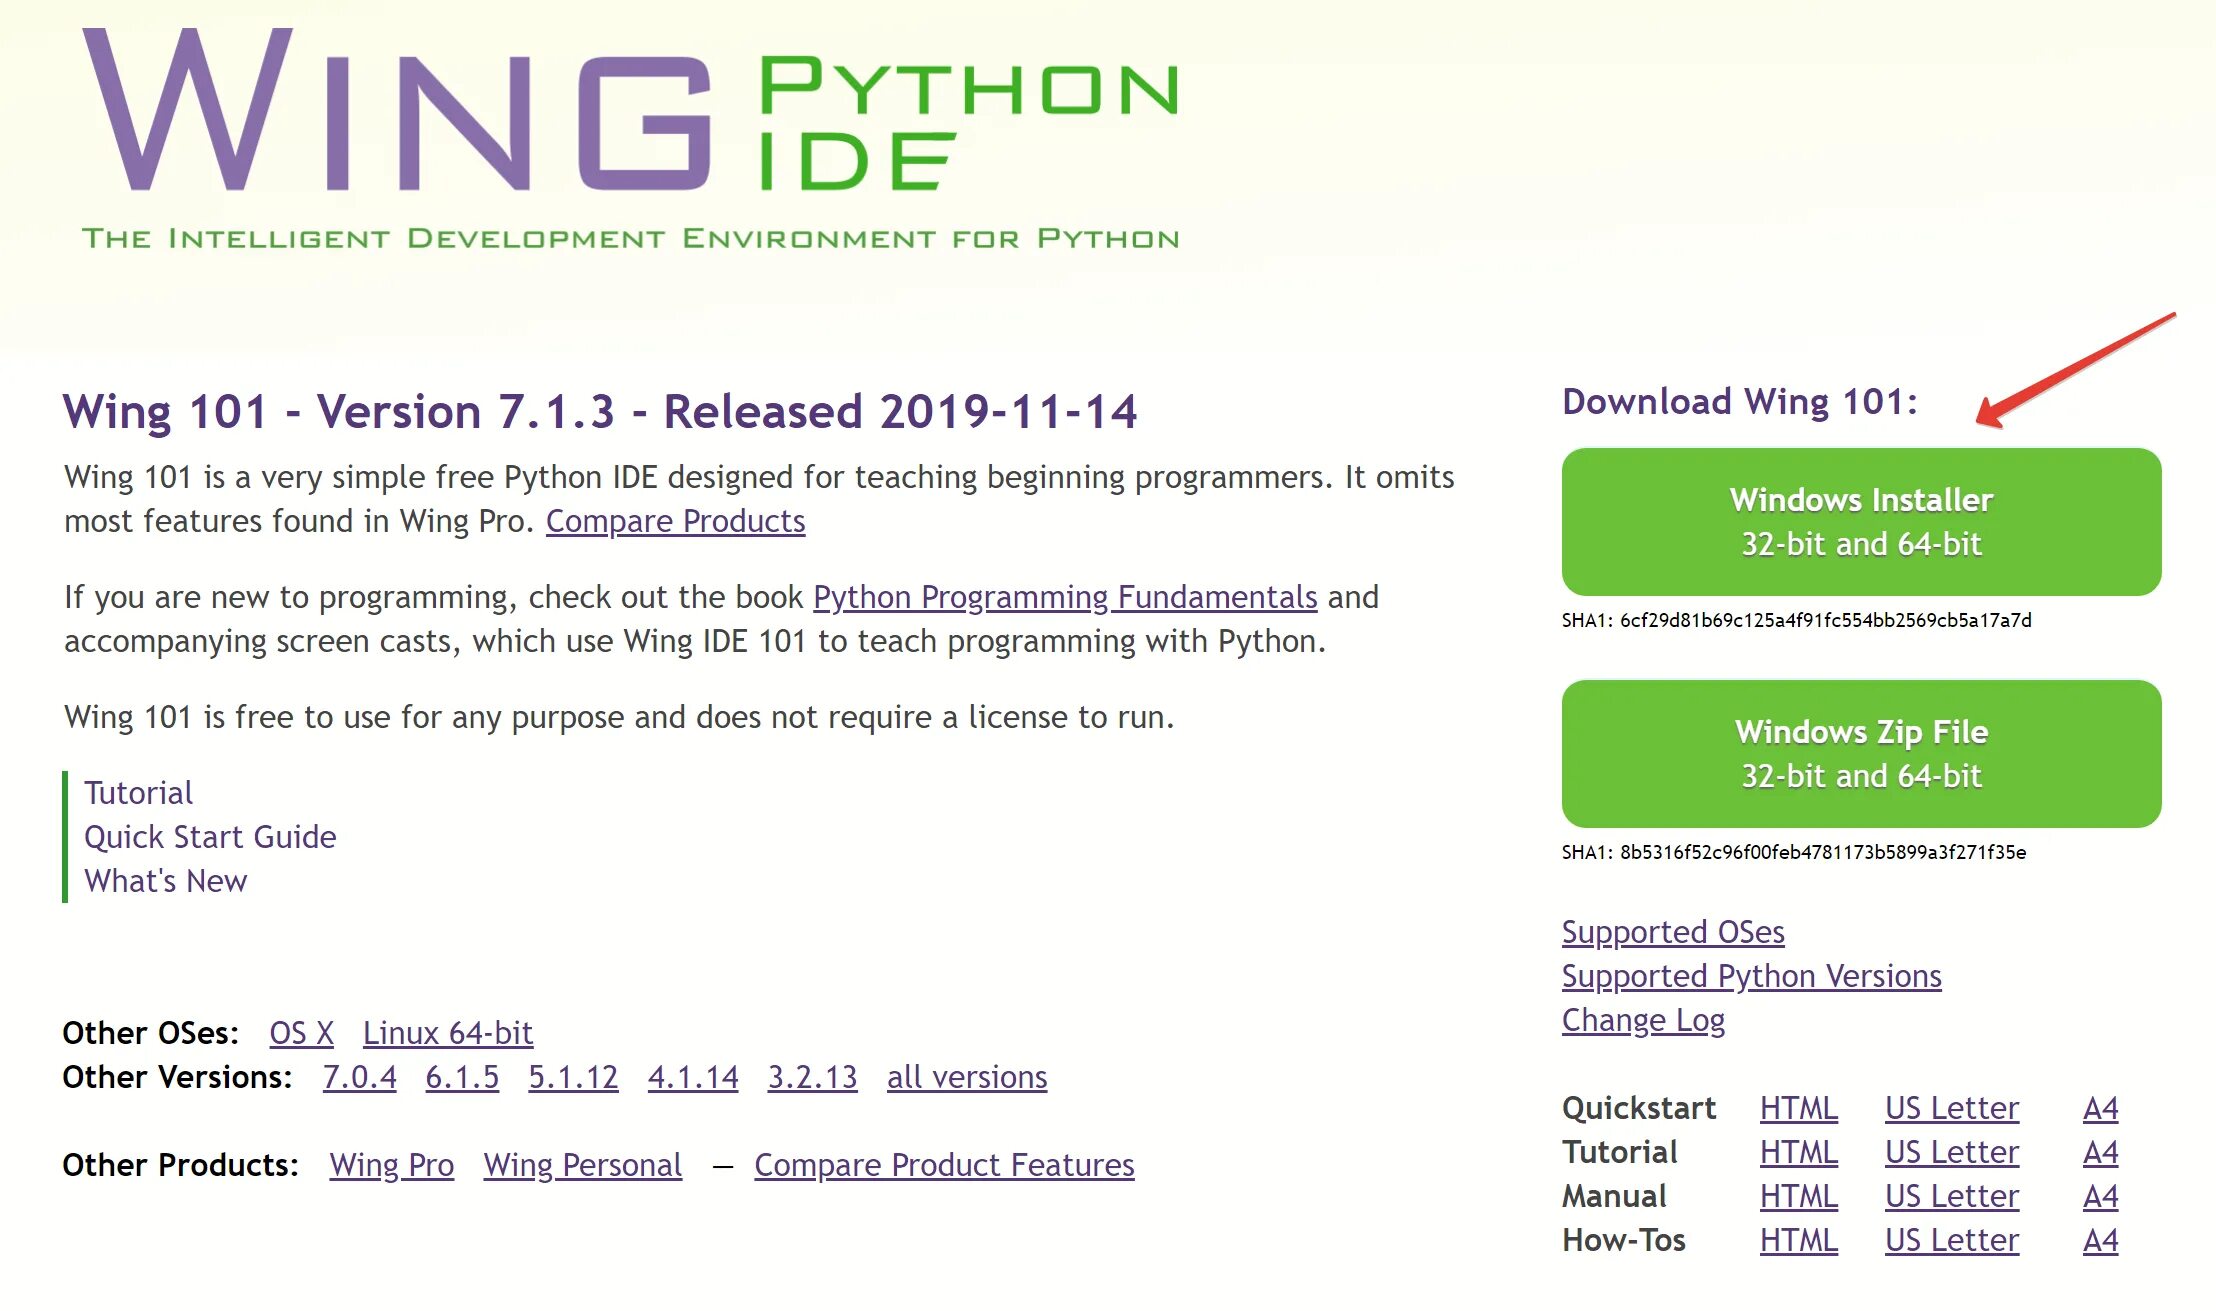
Task: Go to Wing Pro product page
Action: [392, 1165]
